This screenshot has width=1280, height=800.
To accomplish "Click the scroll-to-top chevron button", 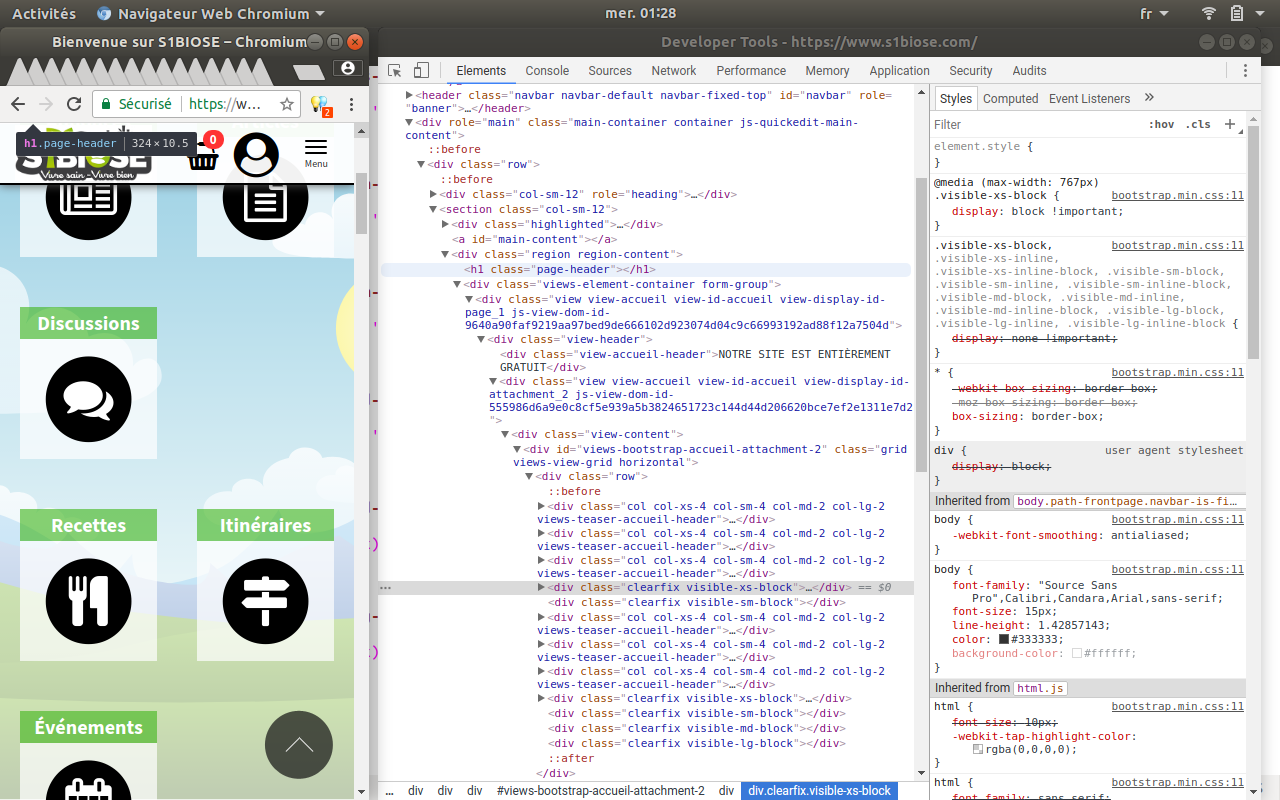I will pos(299,745).
